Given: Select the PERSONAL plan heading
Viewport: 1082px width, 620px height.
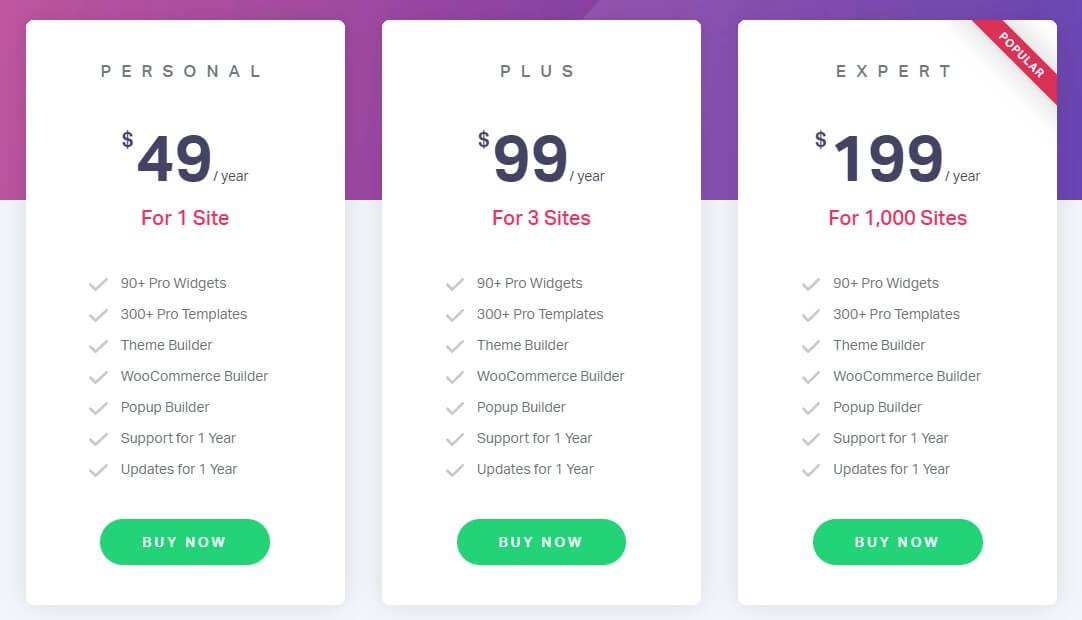Looking at the screenshot, I should pos(181,71).
